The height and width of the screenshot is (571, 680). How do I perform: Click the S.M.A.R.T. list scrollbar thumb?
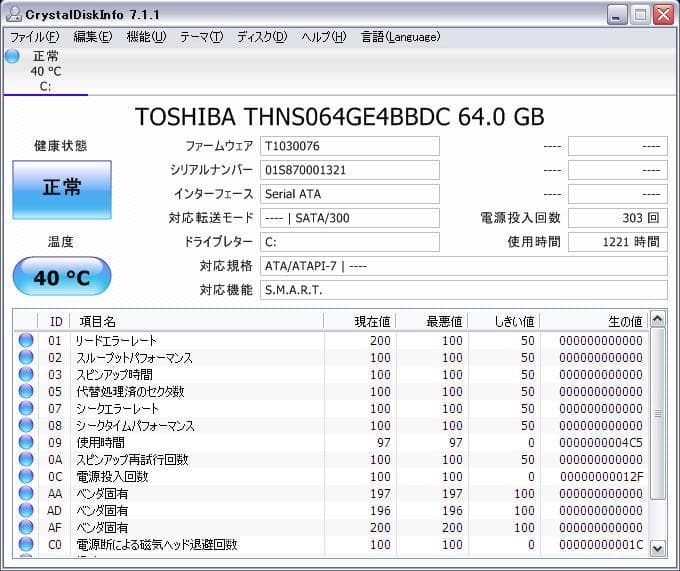(x=658, y=414)
